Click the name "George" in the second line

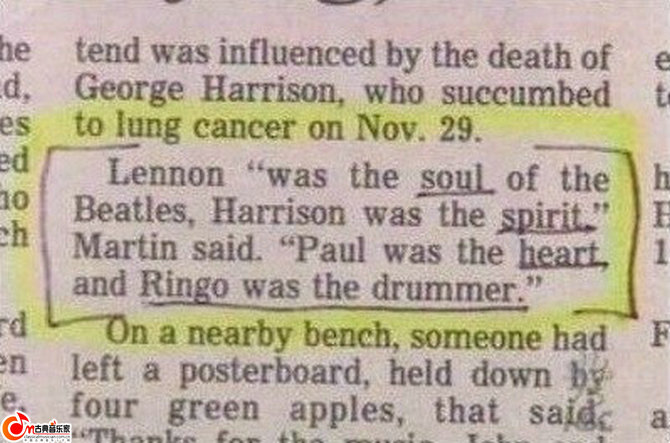(129, 90)
